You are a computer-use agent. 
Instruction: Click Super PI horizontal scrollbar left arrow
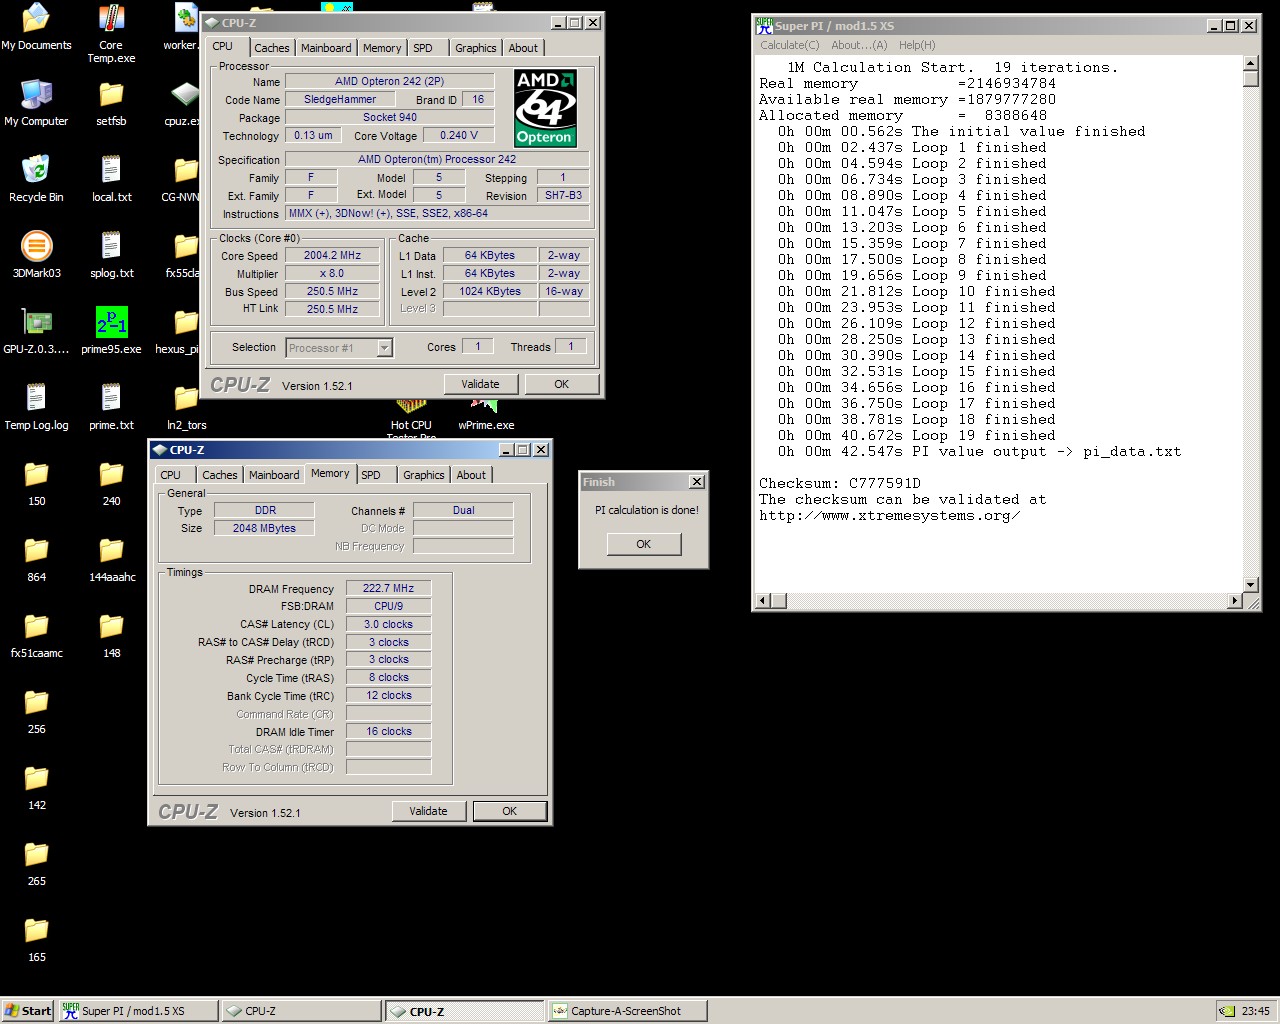click(x=763, y=601)
